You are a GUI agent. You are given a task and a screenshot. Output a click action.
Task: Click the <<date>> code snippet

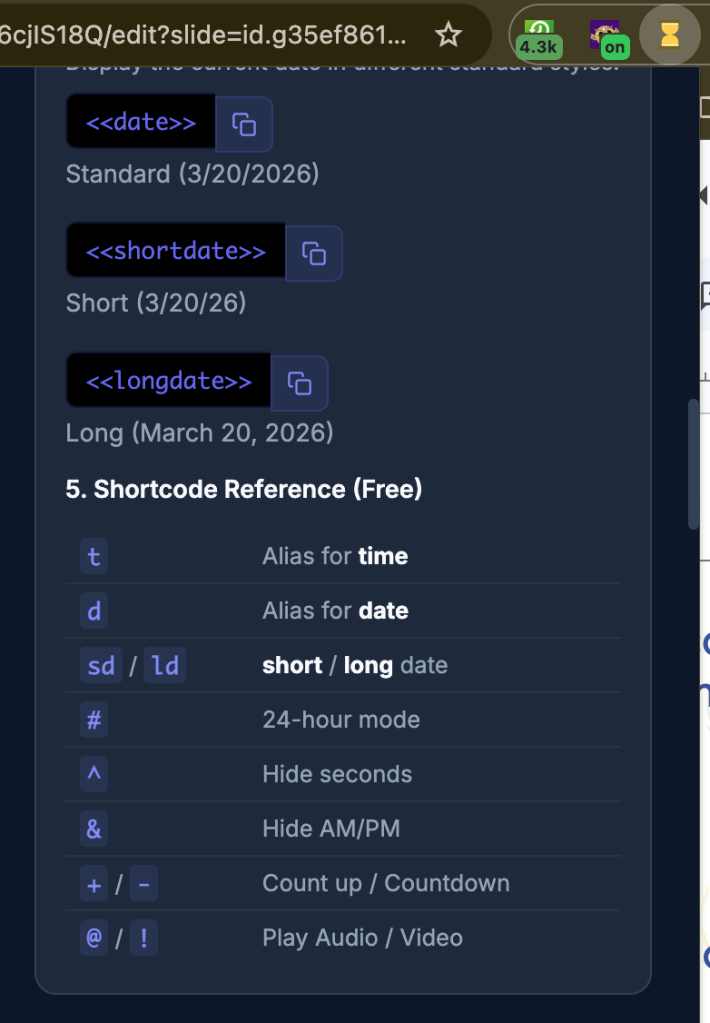141,123
